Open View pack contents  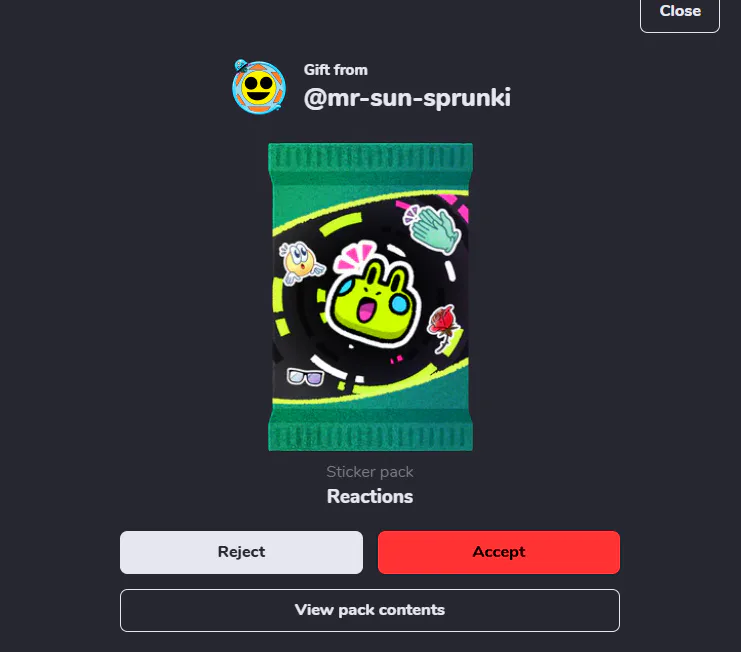(x=370, y=610)
